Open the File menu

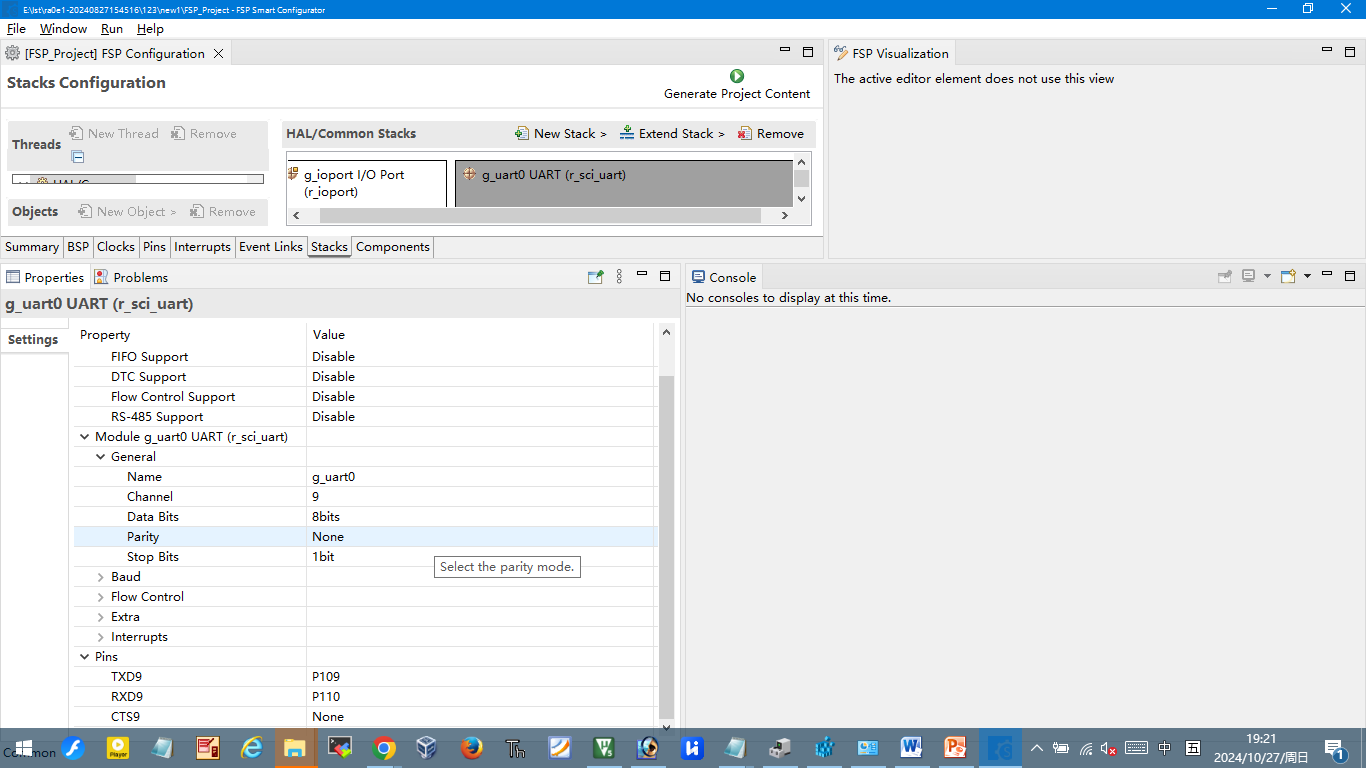tap(16, 29)
